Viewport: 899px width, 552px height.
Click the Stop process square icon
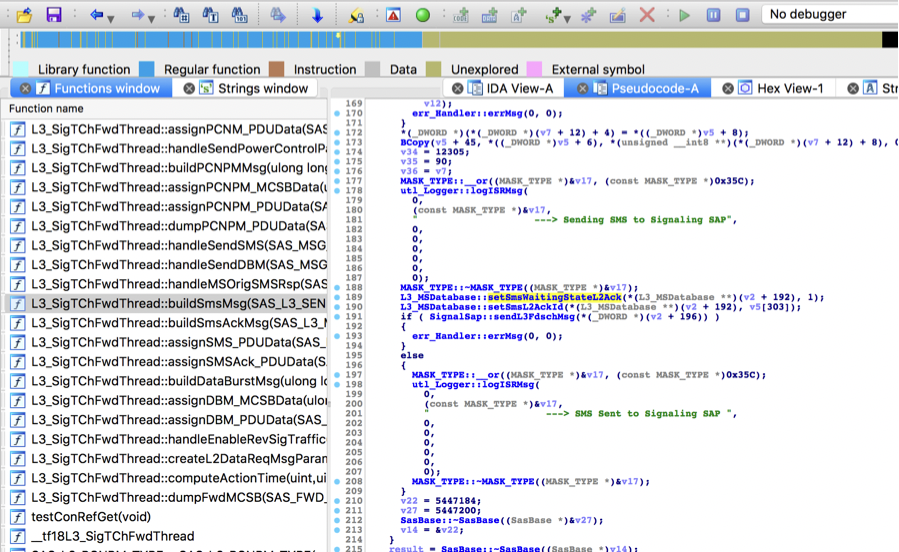pyautogui.click(x=741, y=15)
